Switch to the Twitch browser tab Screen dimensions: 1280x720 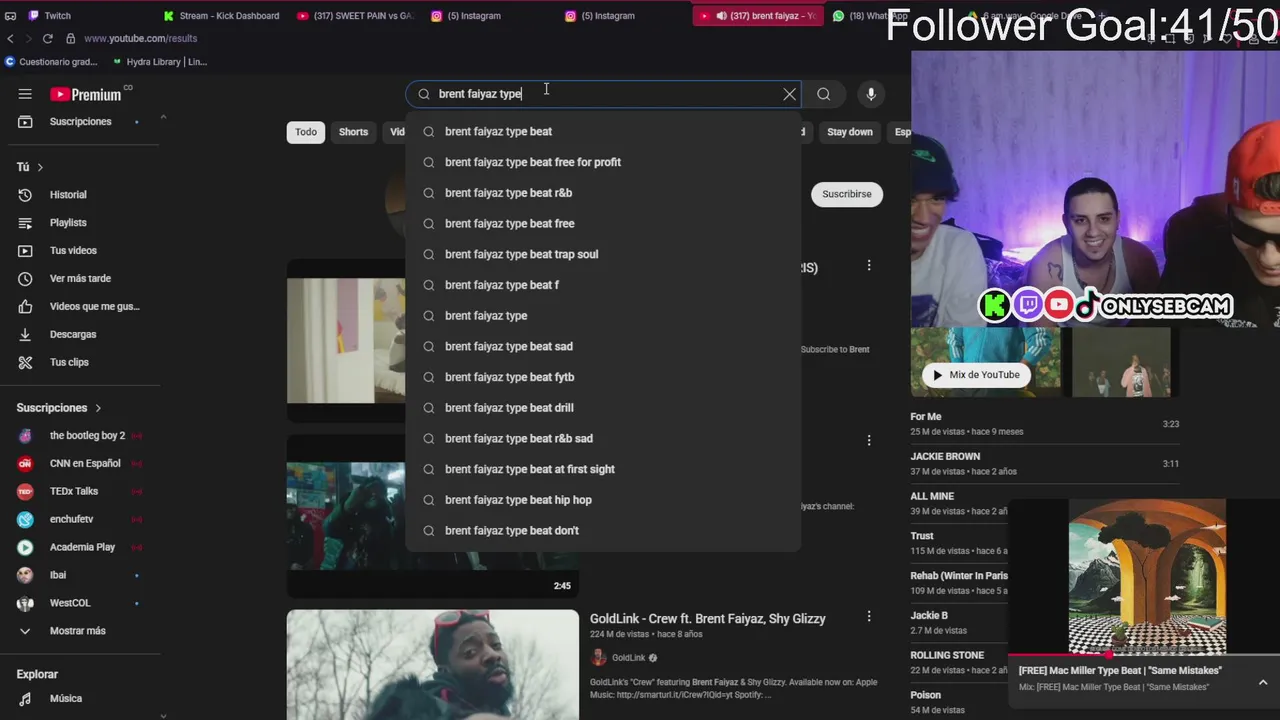click(x=58, y=16)
